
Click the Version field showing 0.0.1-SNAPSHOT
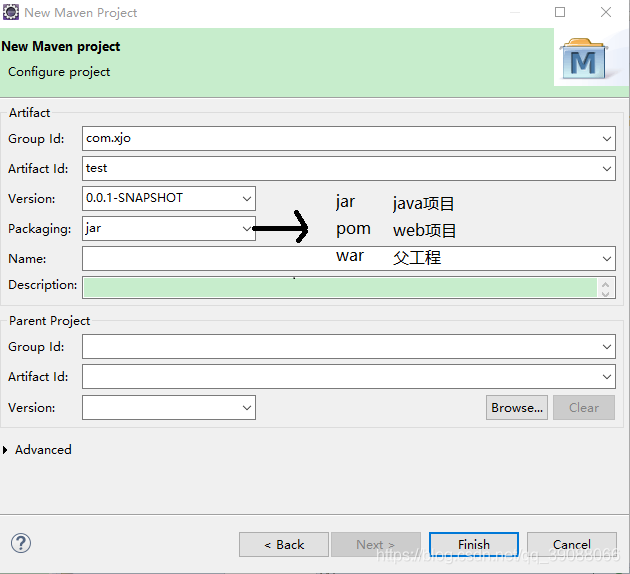(x=169, y=198)
